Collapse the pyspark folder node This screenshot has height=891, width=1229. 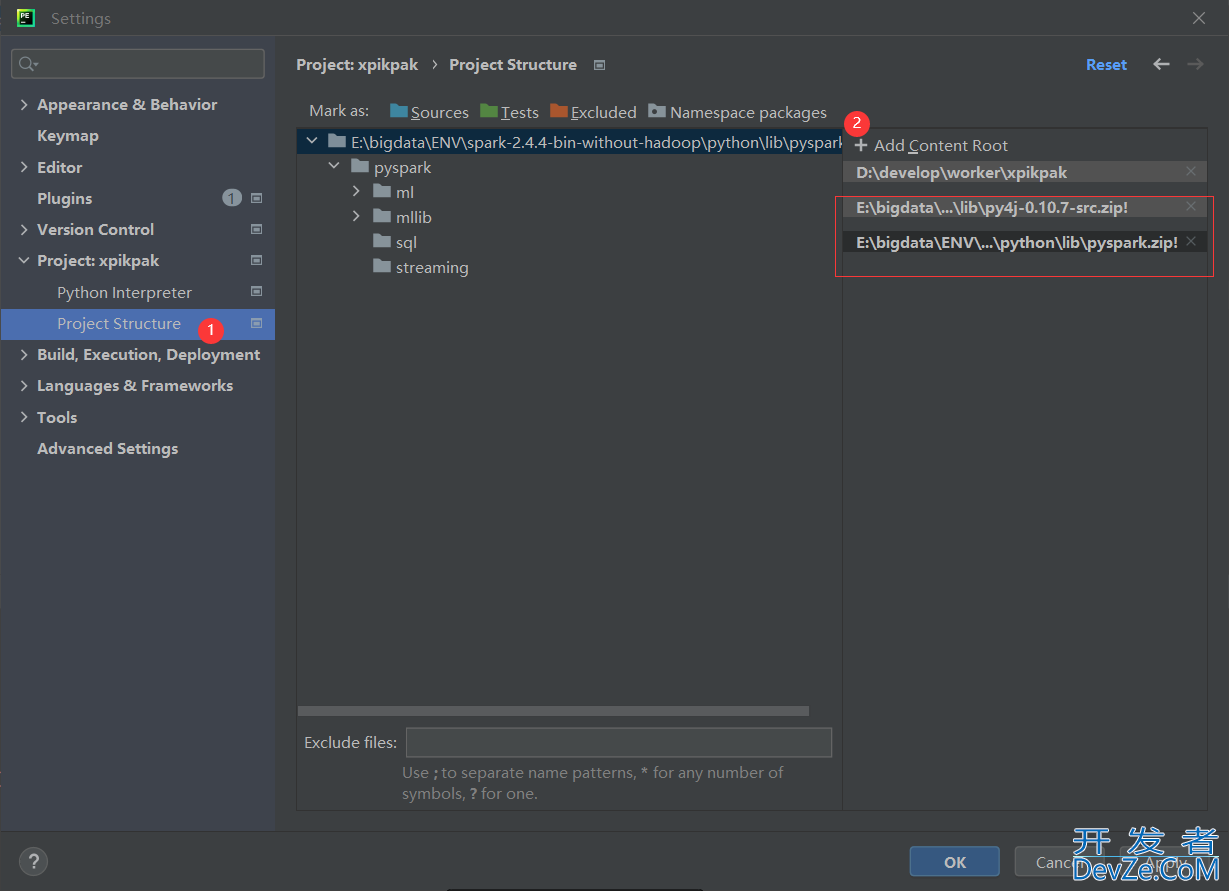click(334, 166)
